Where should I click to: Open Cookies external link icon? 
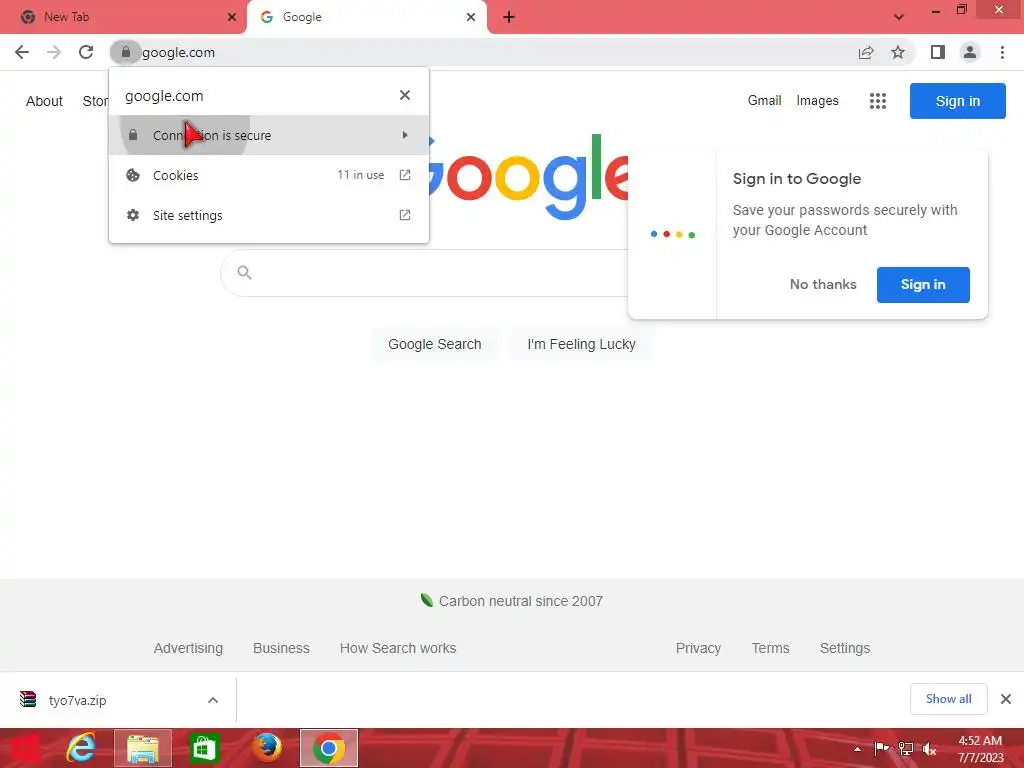click(x=405, y=175)
